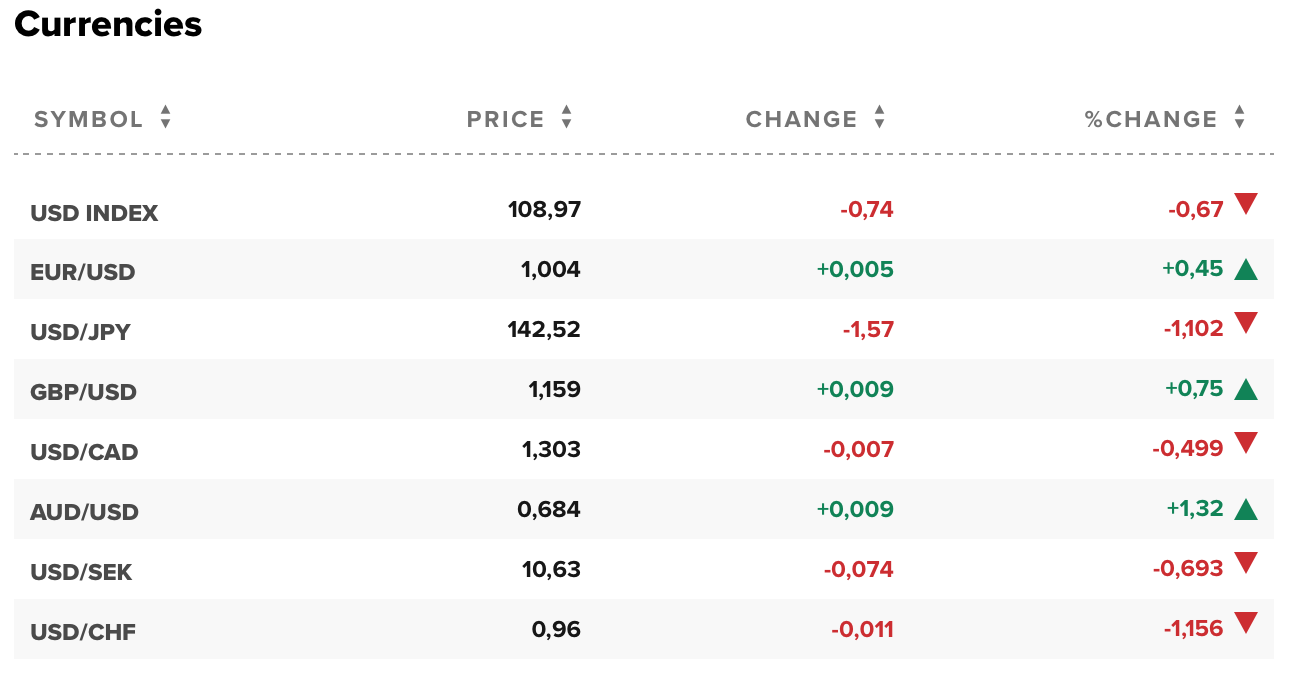Select the GBP/USD symbol

(x=84, y=392)
